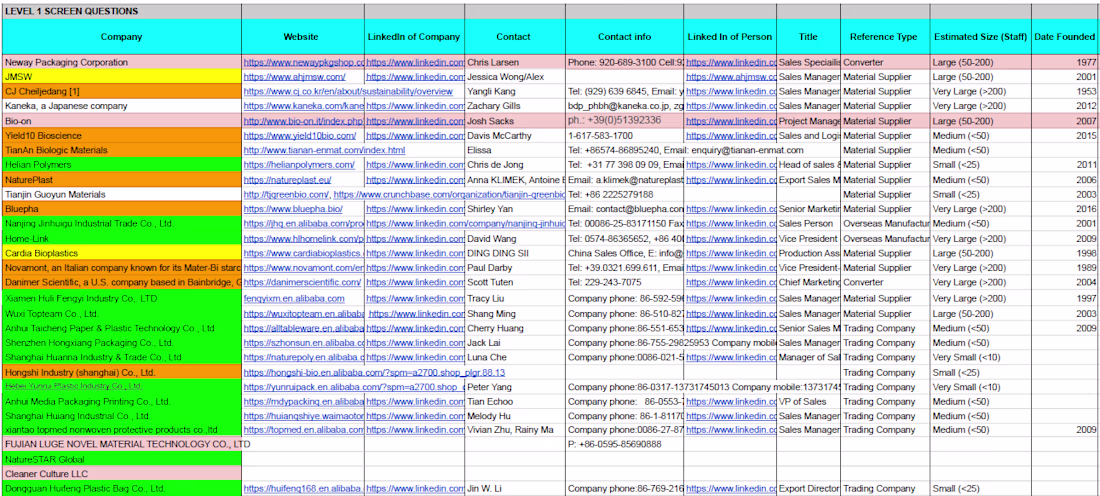Select contact Chris Larsen cell

[515, 62]
